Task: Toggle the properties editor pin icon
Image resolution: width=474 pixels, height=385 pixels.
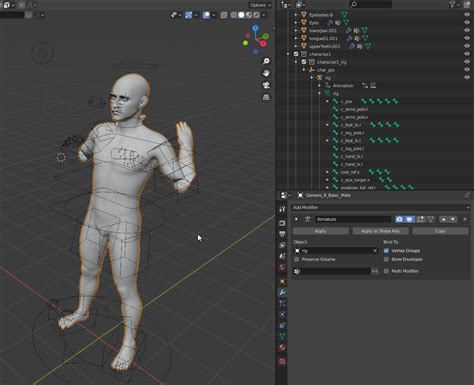Action: tap(467, 195)
